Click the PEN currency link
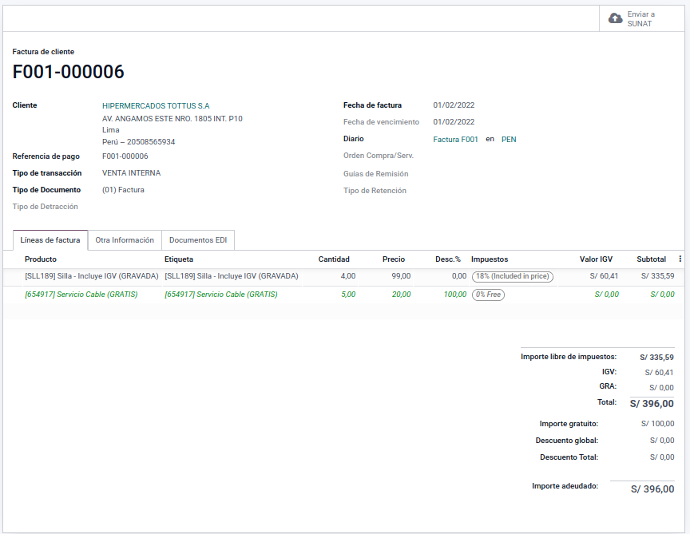690x534 pixels. pos(509,139)
